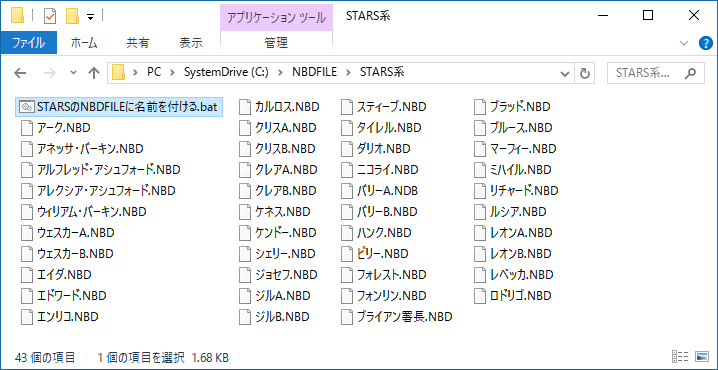Click the search magnifier icon
Image resolution: width=718 pixels, height=370 pixels.
pos(690,73)
